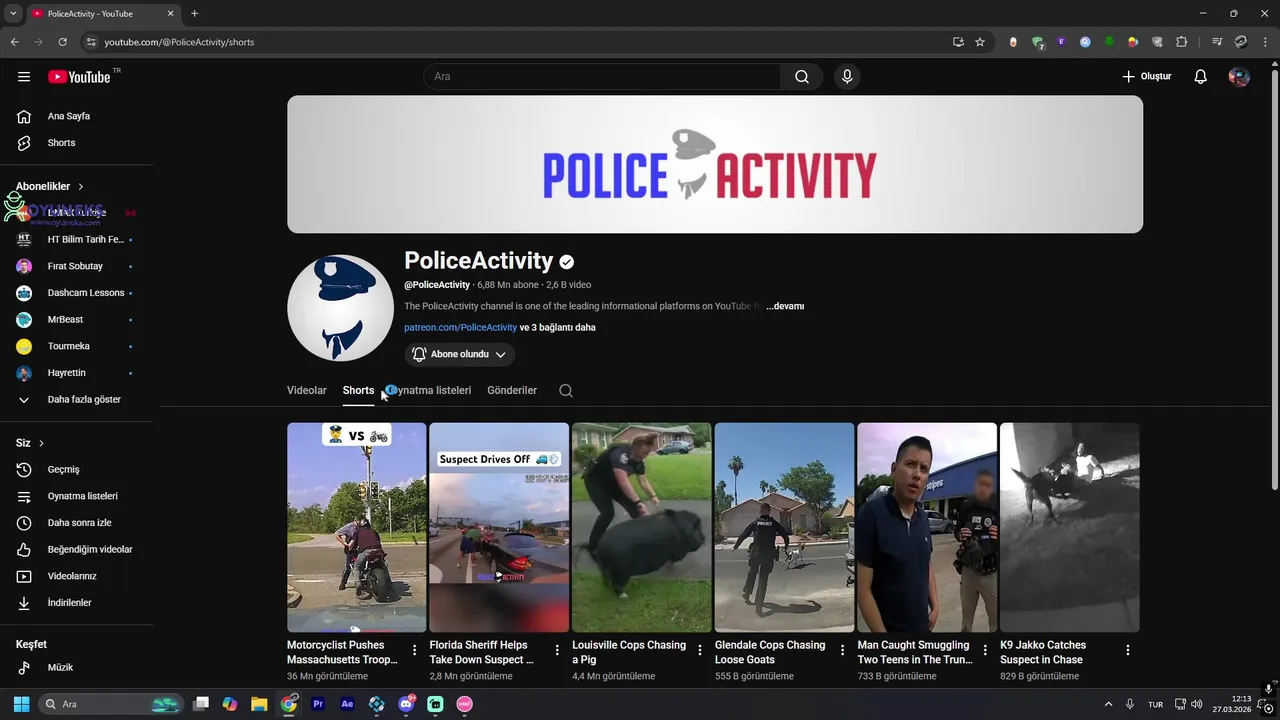This screenshot has width=1280, height=720.
Task: Launch Adobe Premiere Pro from taskbar
Action: click(318, 704)
